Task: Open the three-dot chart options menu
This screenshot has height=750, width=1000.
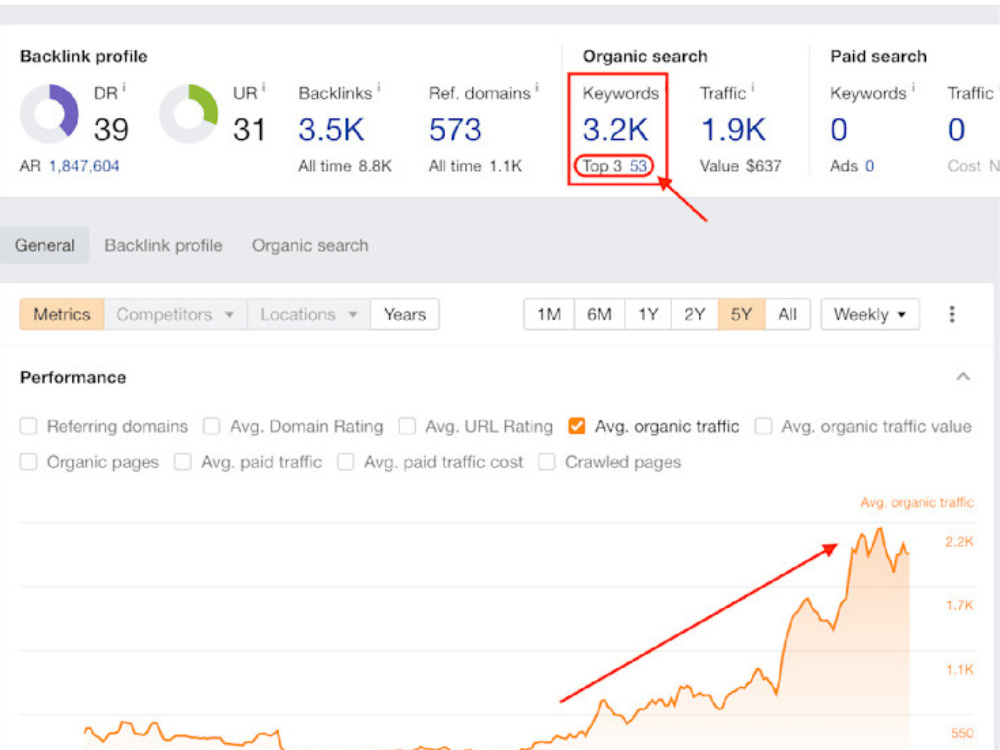Action: pos(952,314)
